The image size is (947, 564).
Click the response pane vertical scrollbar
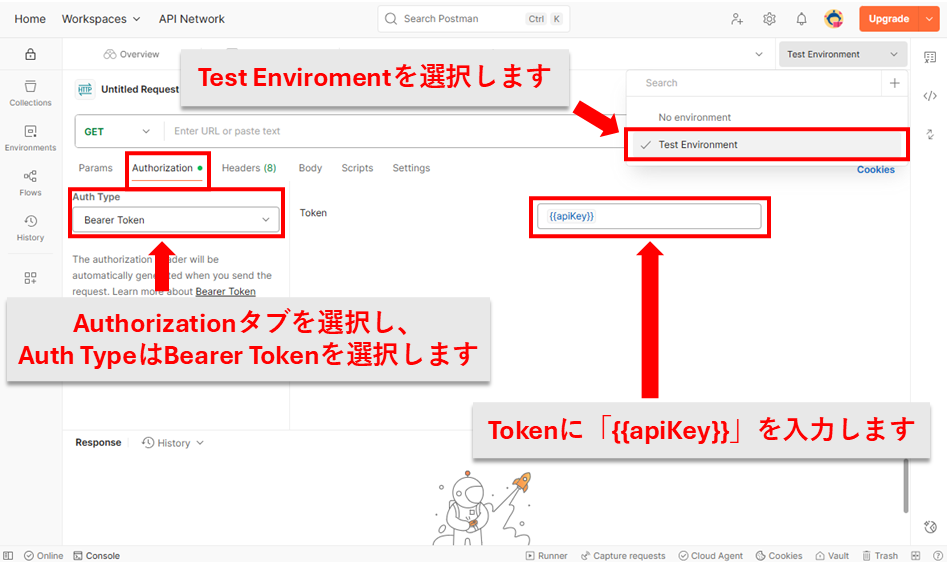(905, 485)
